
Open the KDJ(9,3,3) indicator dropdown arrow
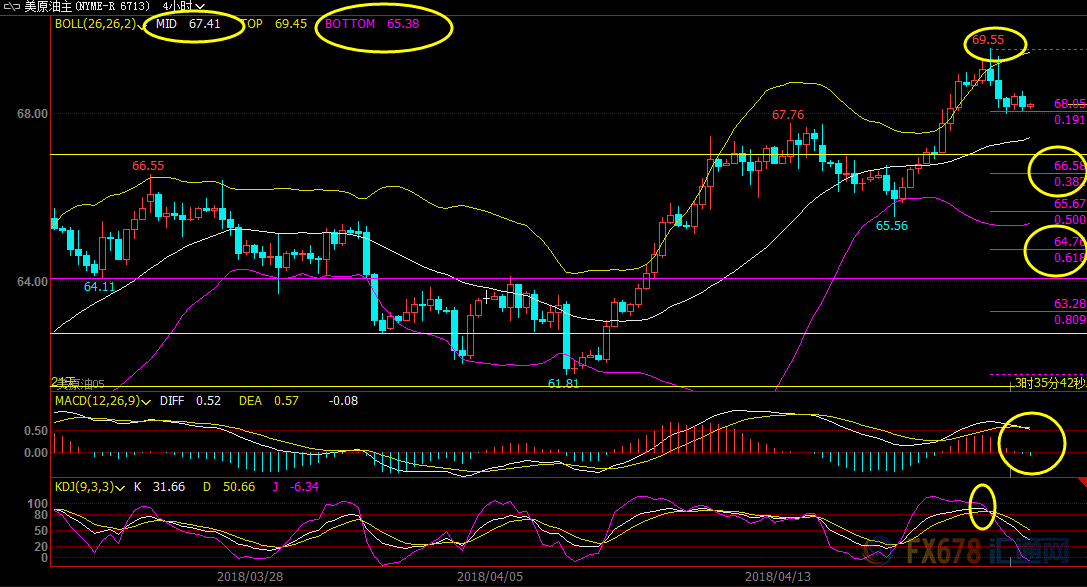pos(119,487)
